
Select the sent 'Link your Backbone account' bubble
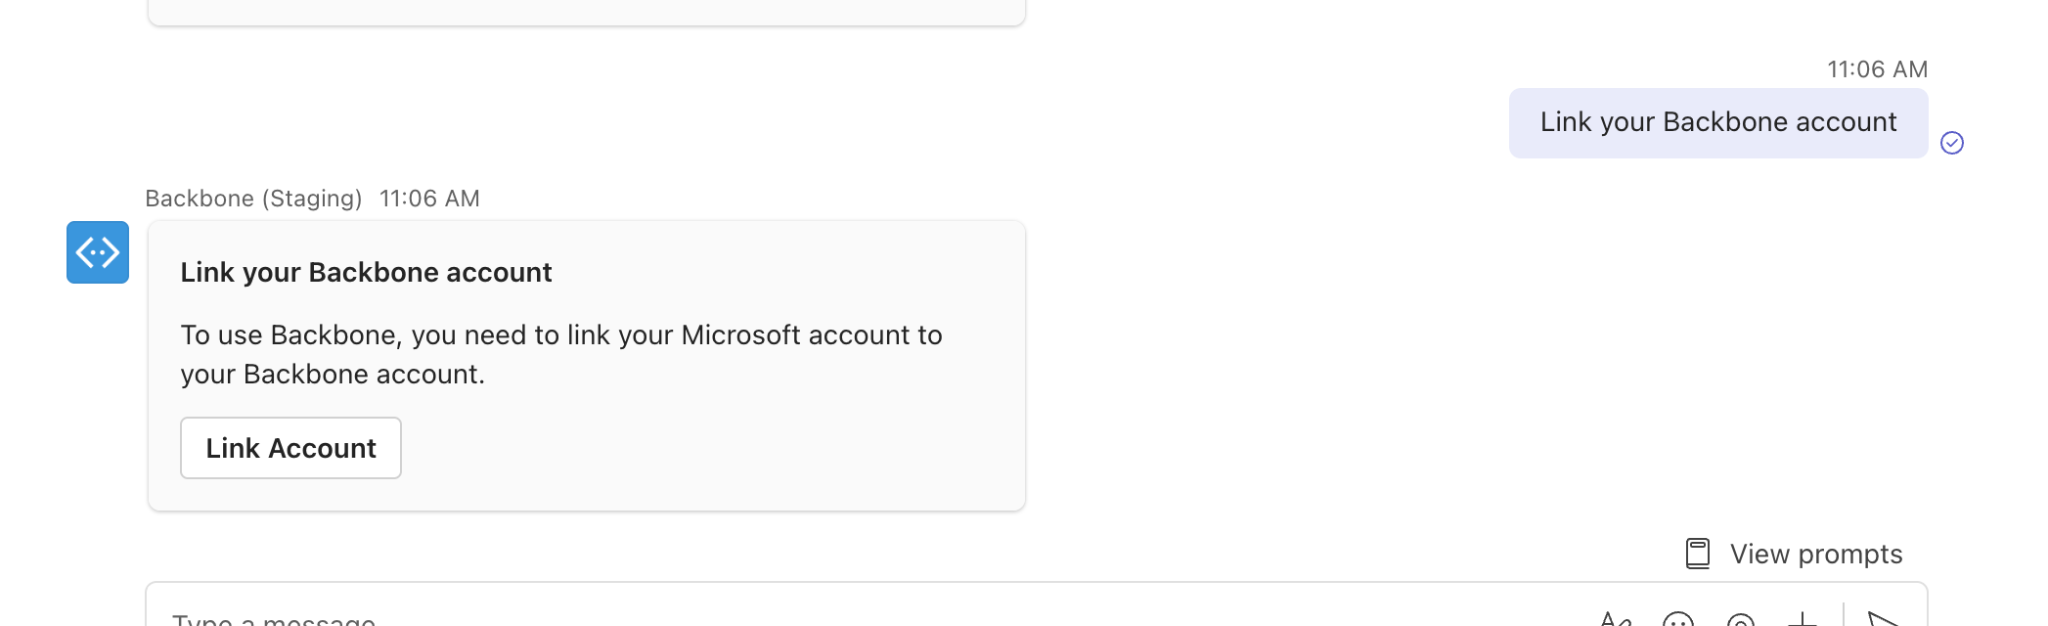tap(1717, 123)
